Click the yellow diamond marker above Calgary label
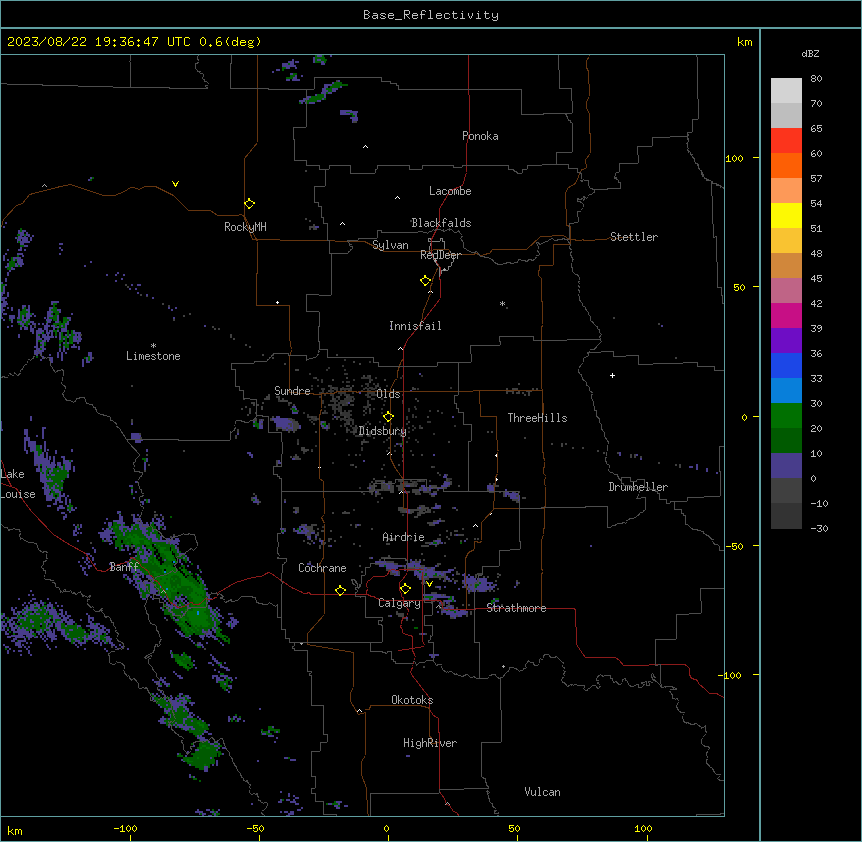 tap(405, 589)
